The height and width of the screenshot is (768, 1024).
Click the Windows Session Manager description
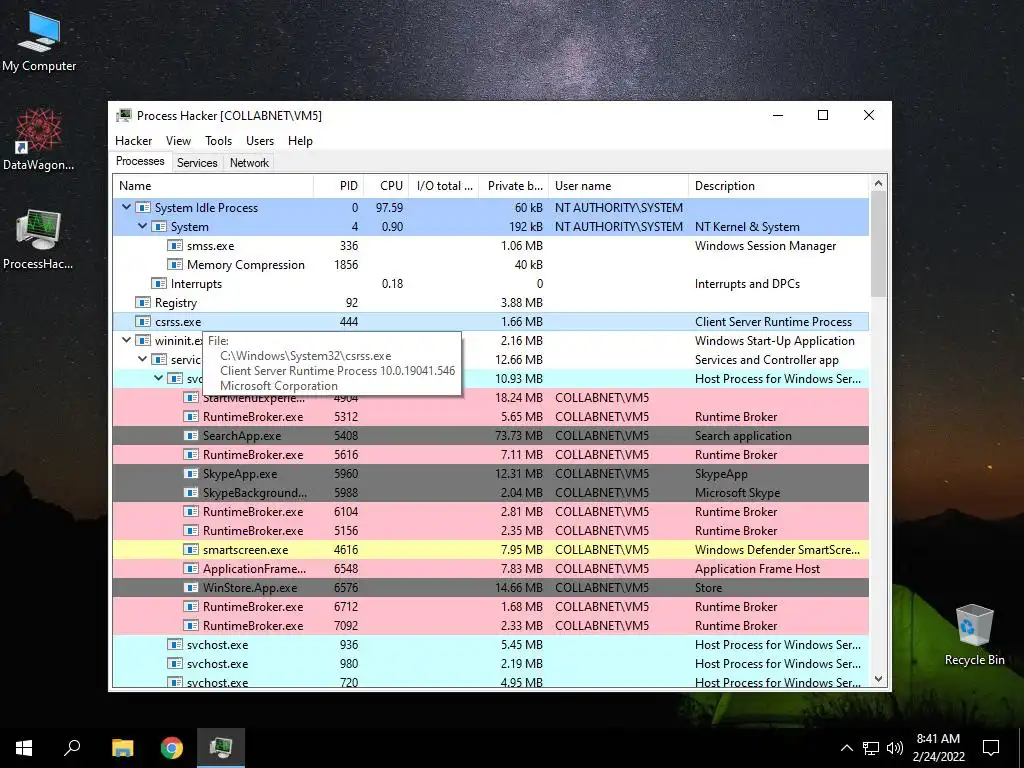coord(765,246)
